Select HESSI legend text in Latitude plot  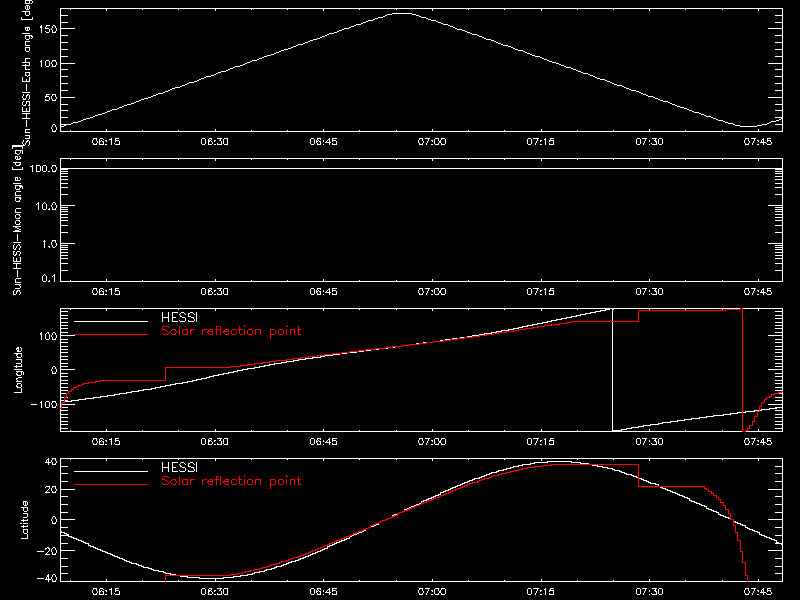click(179, 467)
